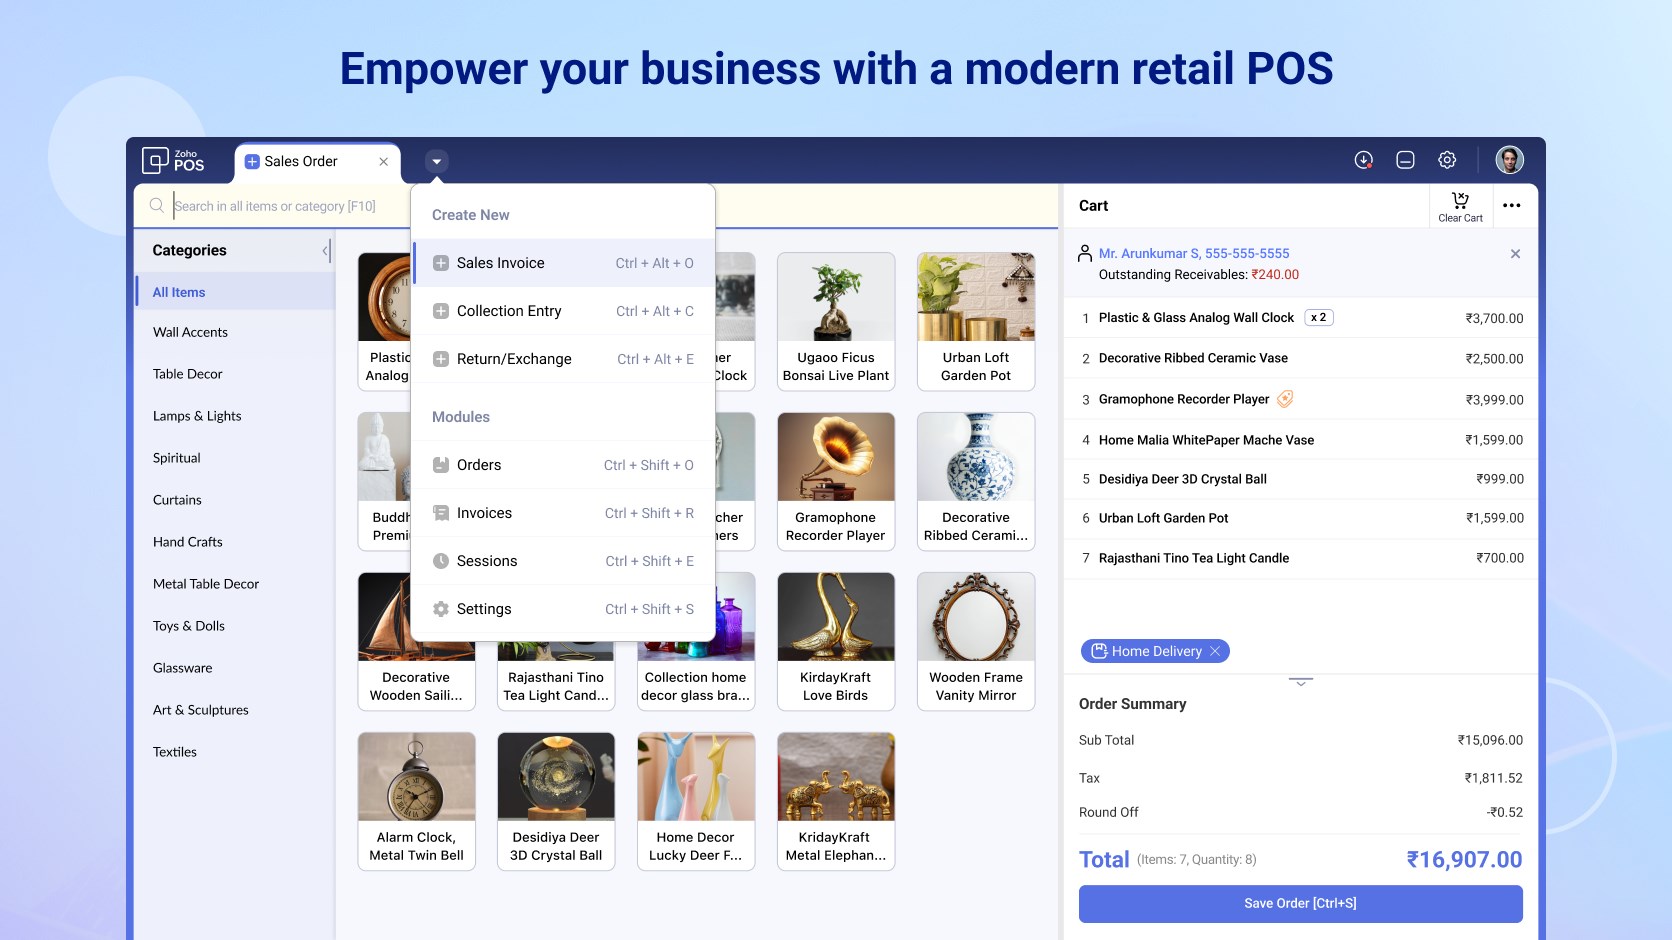Screen dimensions: 1672x940
Task: Open the user profile avatar
Action: pyautogui.click(x=1509, y=160)
